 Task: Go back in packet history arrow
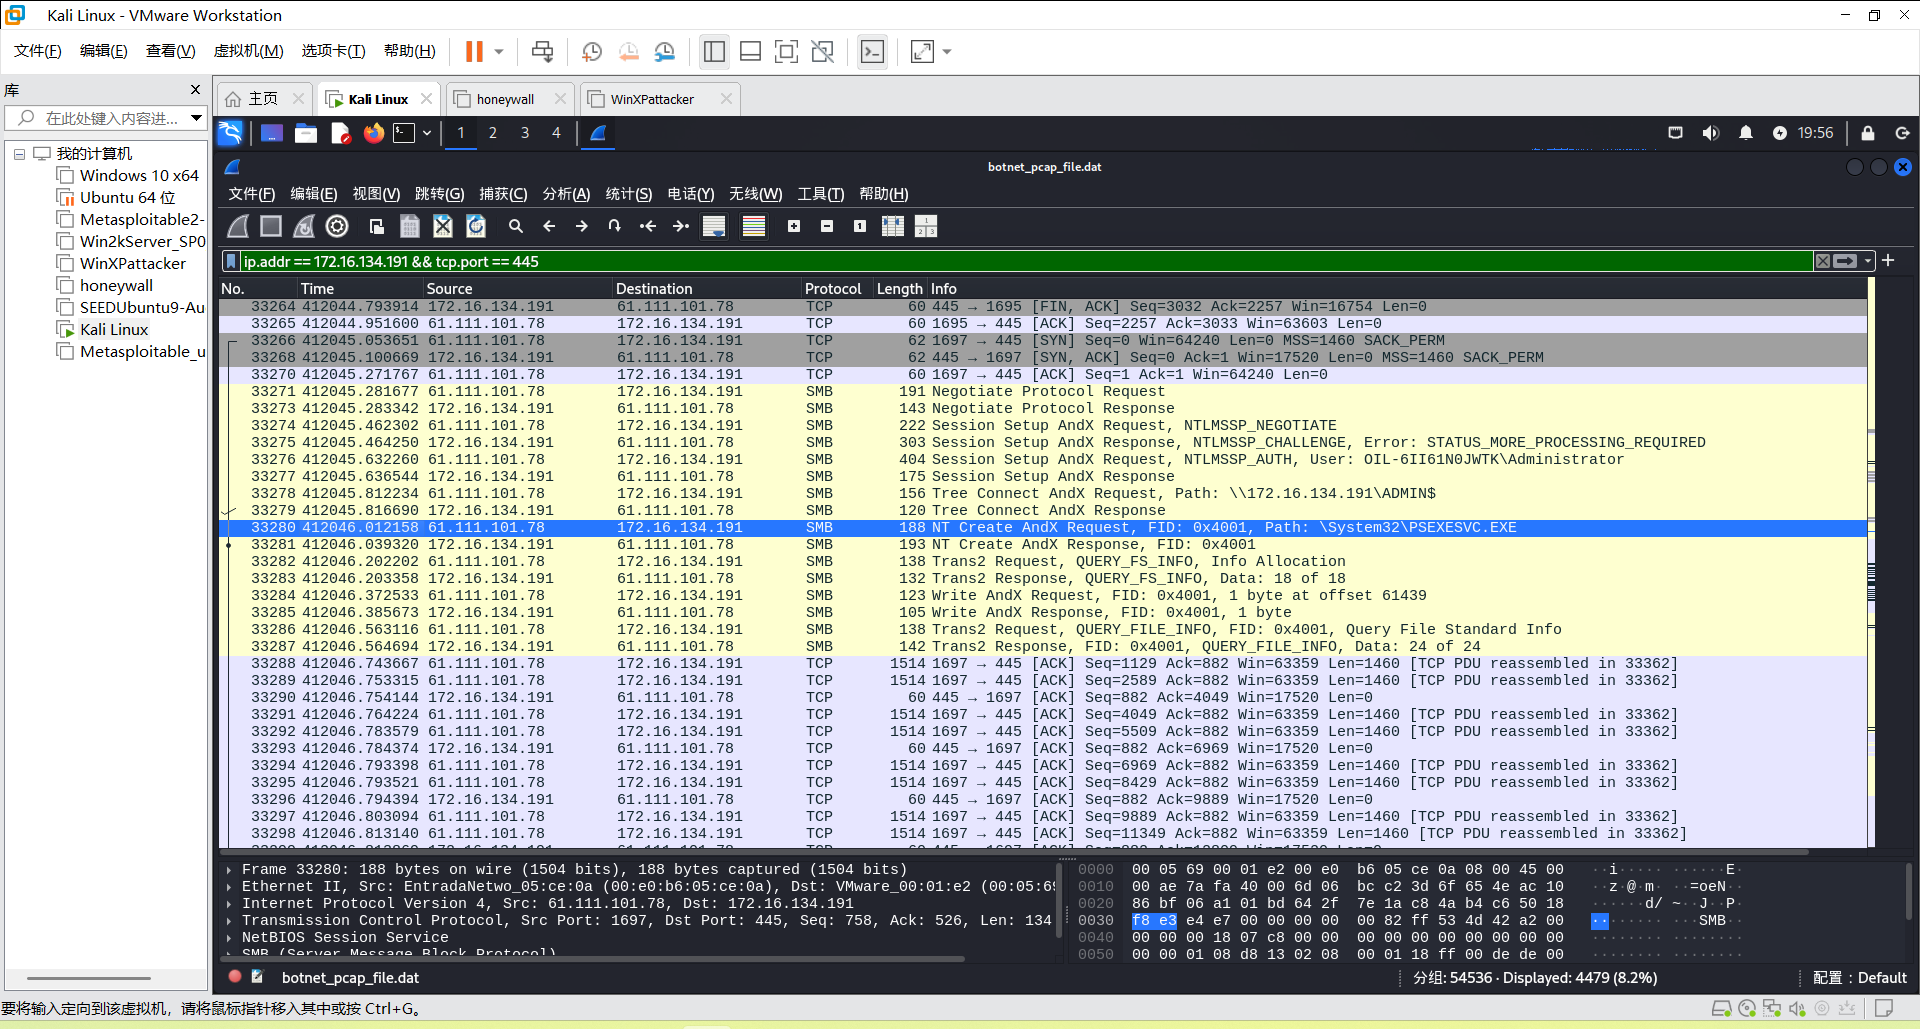549,226
